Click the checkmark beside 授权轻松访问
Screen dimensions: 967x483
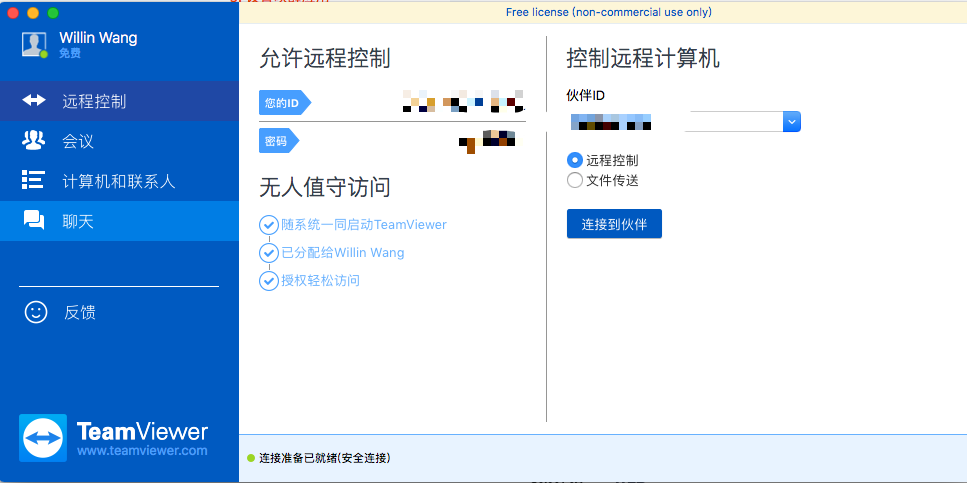click(268, 281)
